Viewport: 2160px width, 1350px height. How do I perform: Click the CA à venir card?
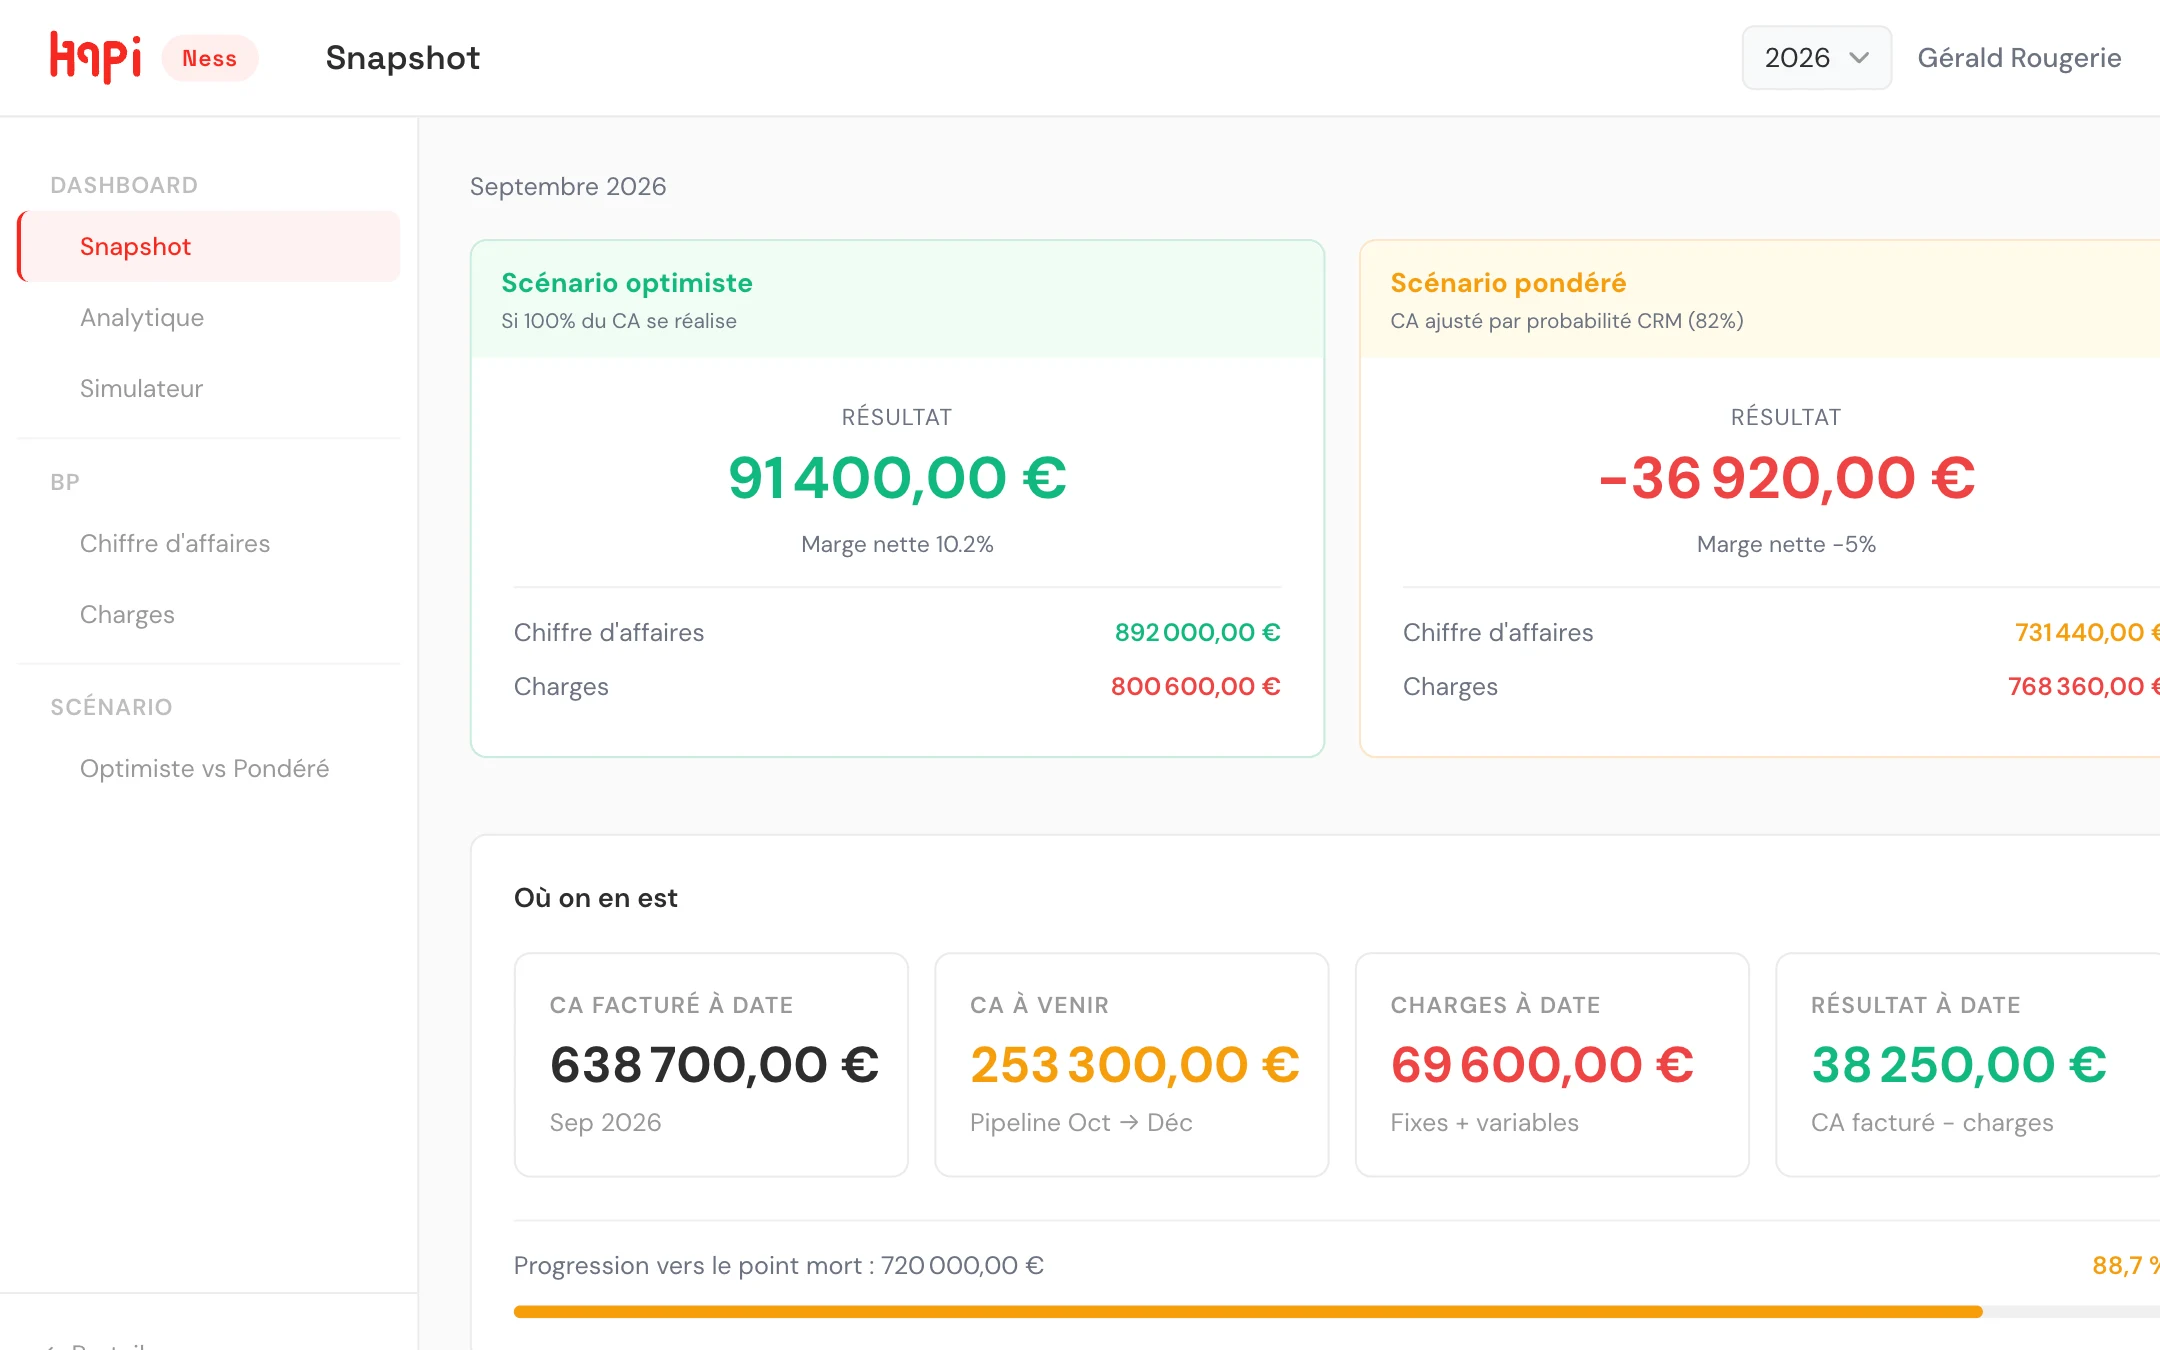pyautogui.click(x=1131, y=1065)
